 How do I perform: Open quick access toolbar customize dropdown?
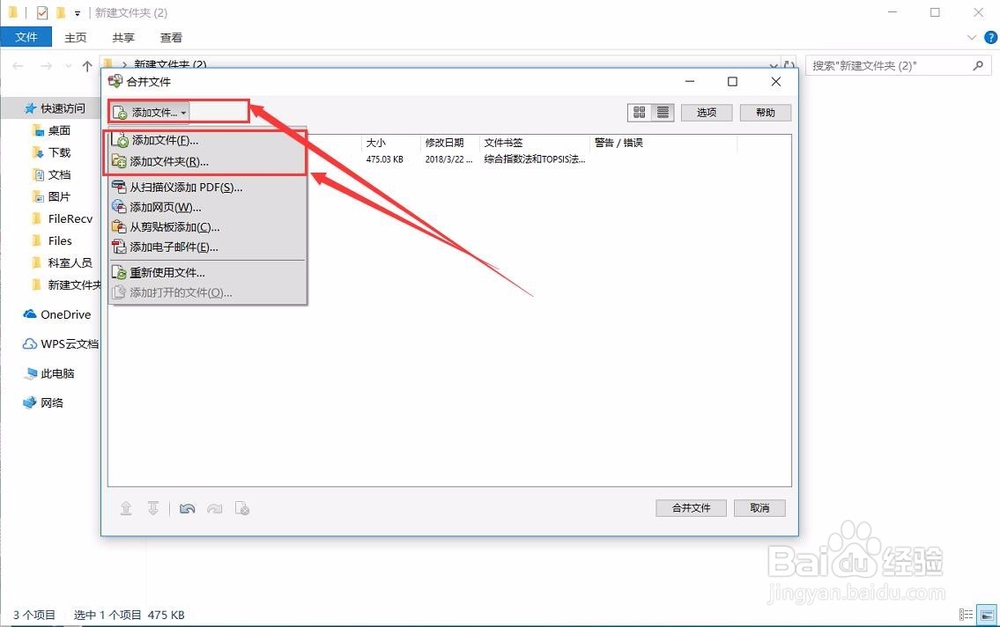[77, 13]
